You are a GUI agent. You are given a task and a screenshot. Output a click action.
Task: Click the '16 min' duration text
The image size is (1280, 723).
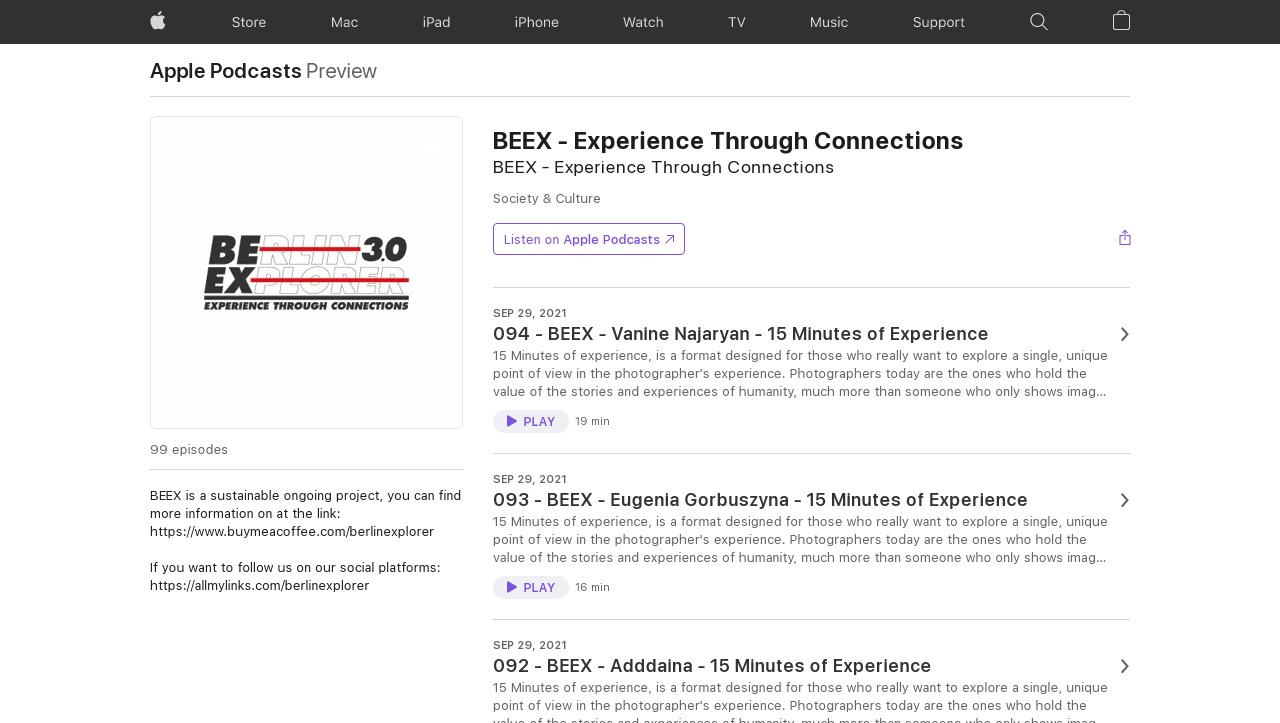pos(592,588)
